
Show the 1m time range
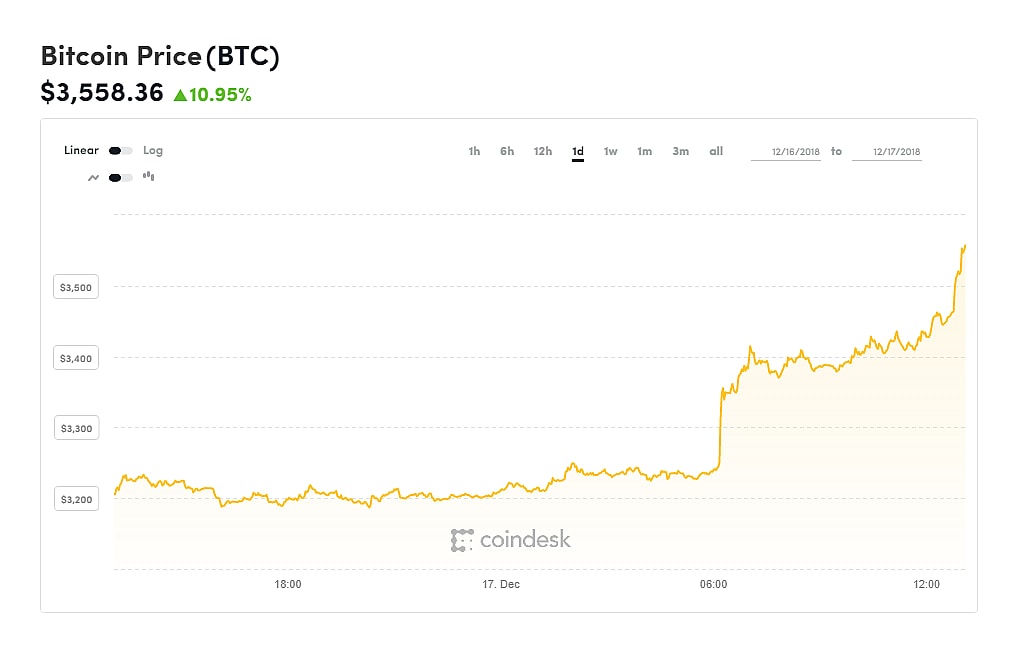[x=645, y=152]
